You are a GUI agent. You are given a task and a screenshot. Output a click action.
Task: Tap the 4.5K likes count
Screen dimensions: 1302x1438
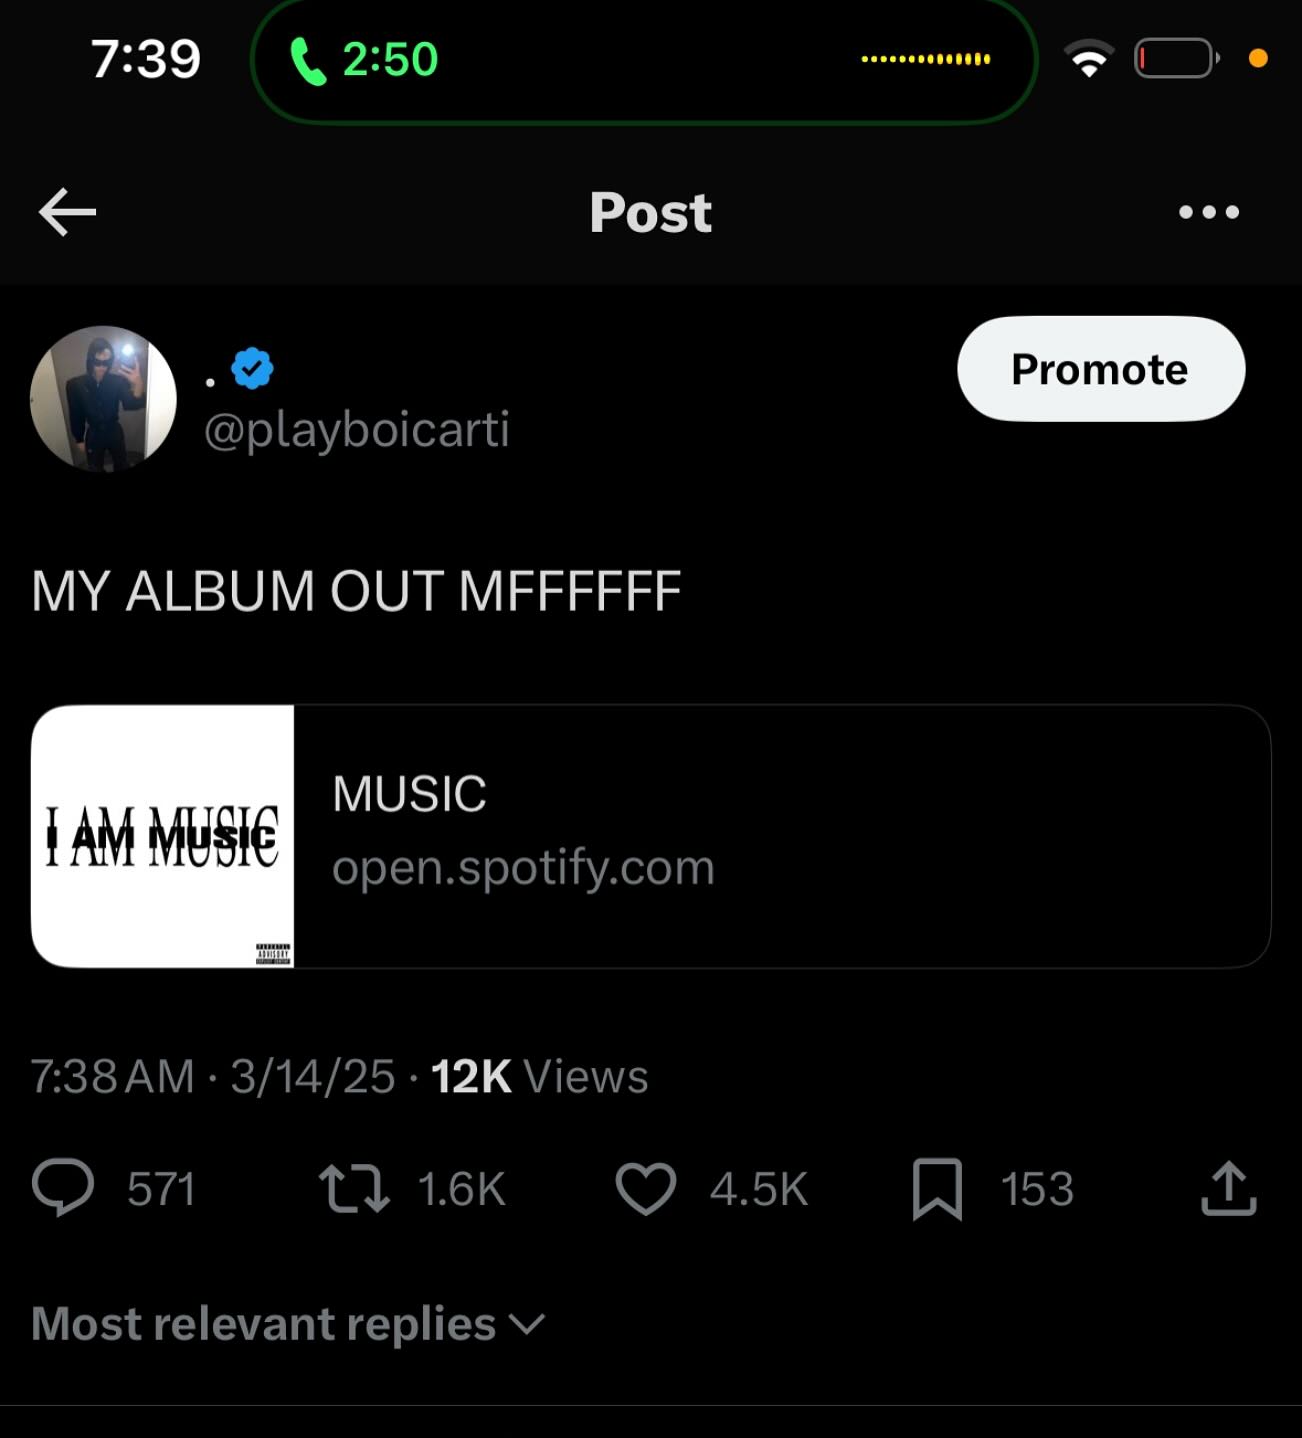click(x=758, y=1190)
